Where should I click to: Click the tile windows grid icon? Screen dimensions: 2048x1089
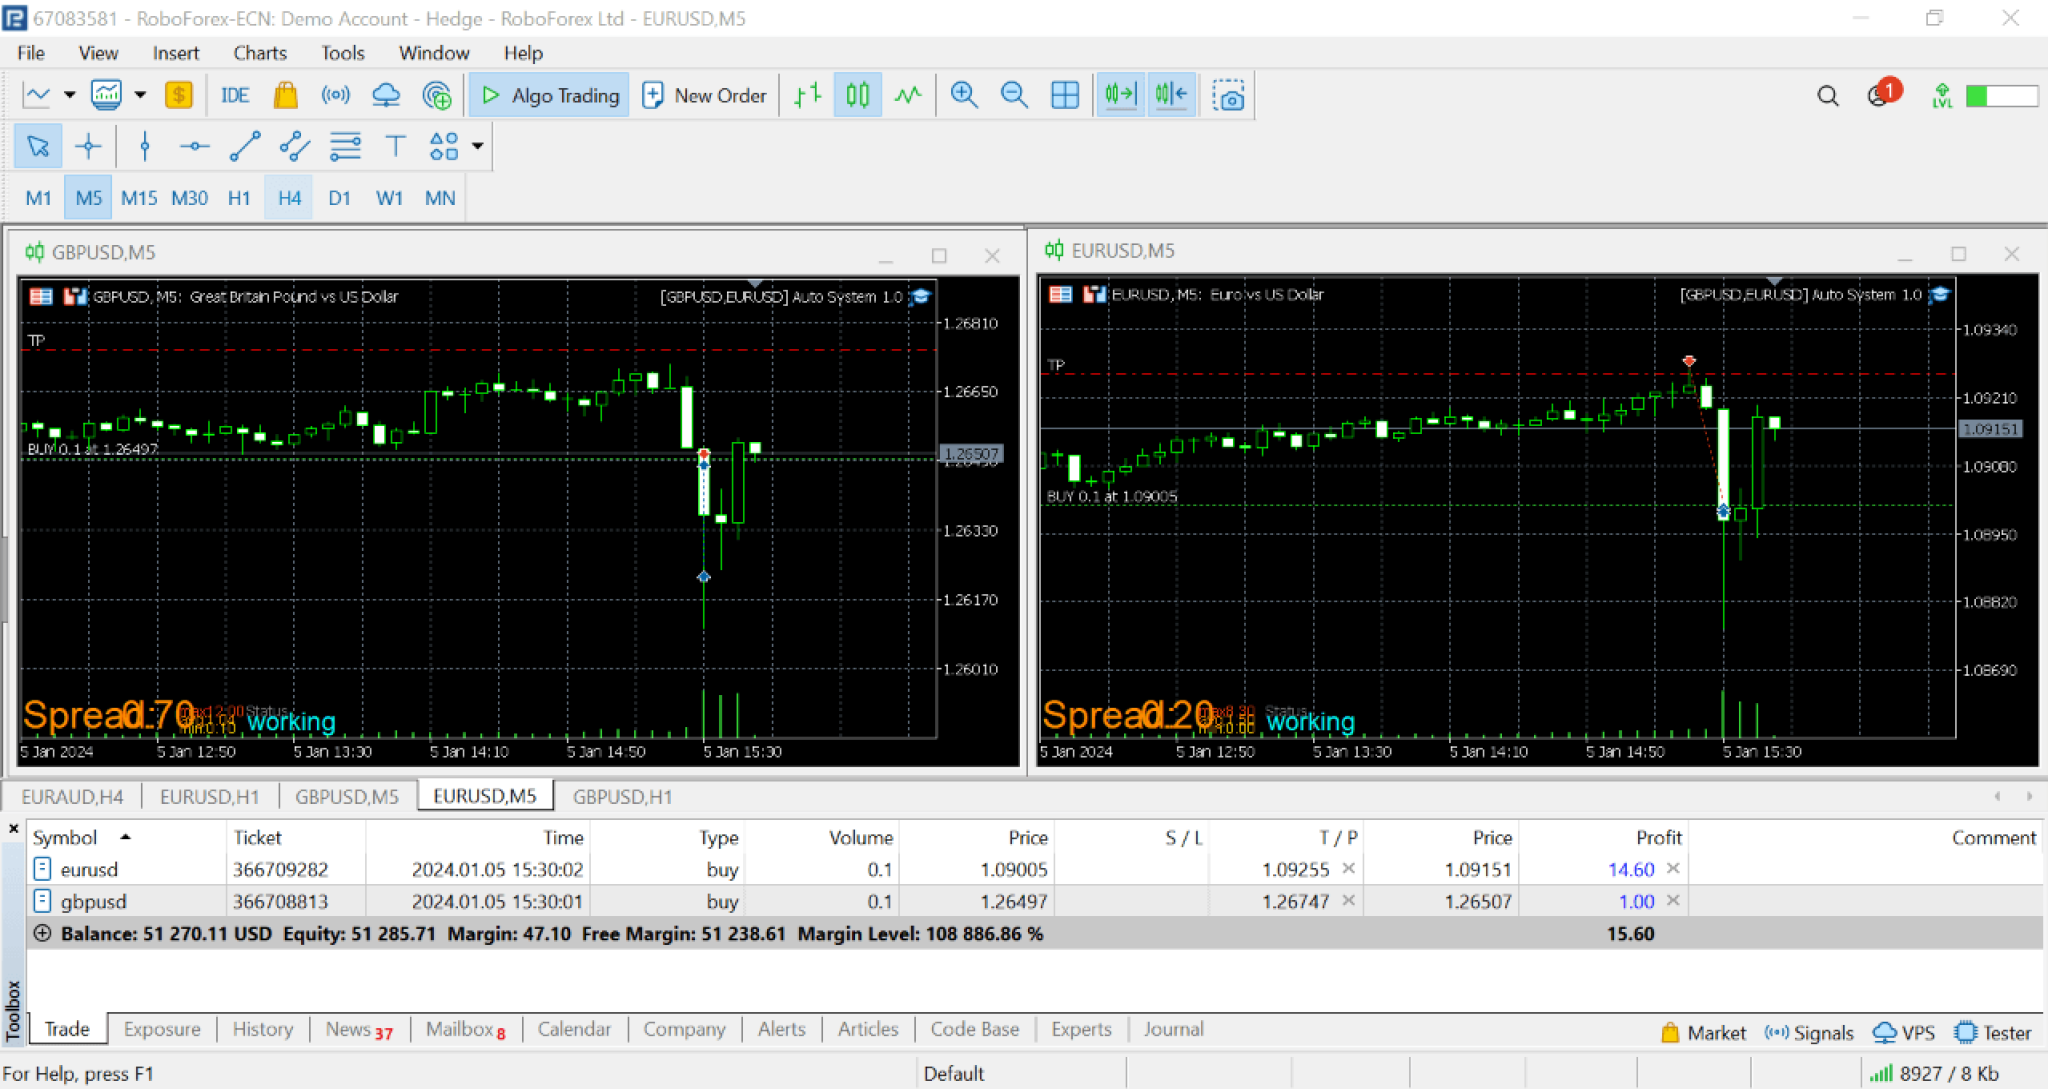click(x=1065, y=95)
